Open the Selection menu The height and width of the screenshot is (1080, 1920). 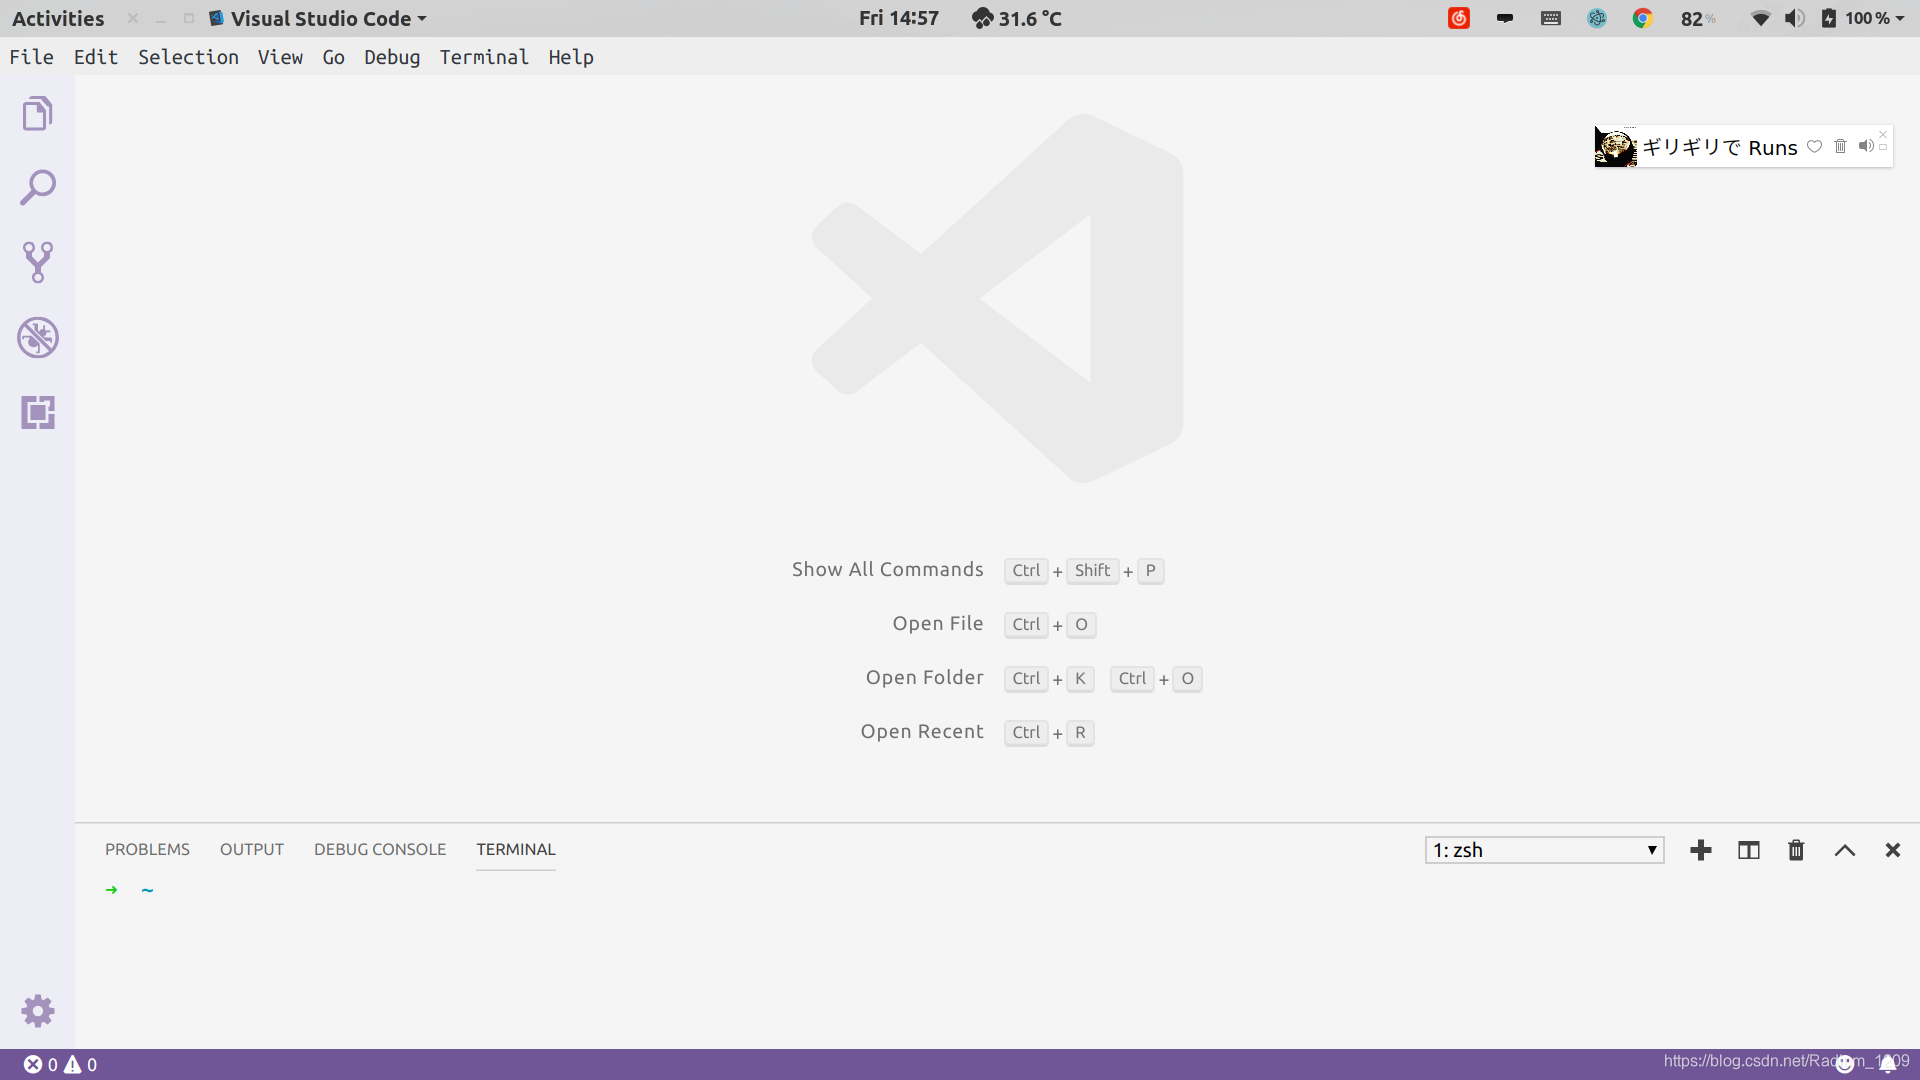(188, 57)
